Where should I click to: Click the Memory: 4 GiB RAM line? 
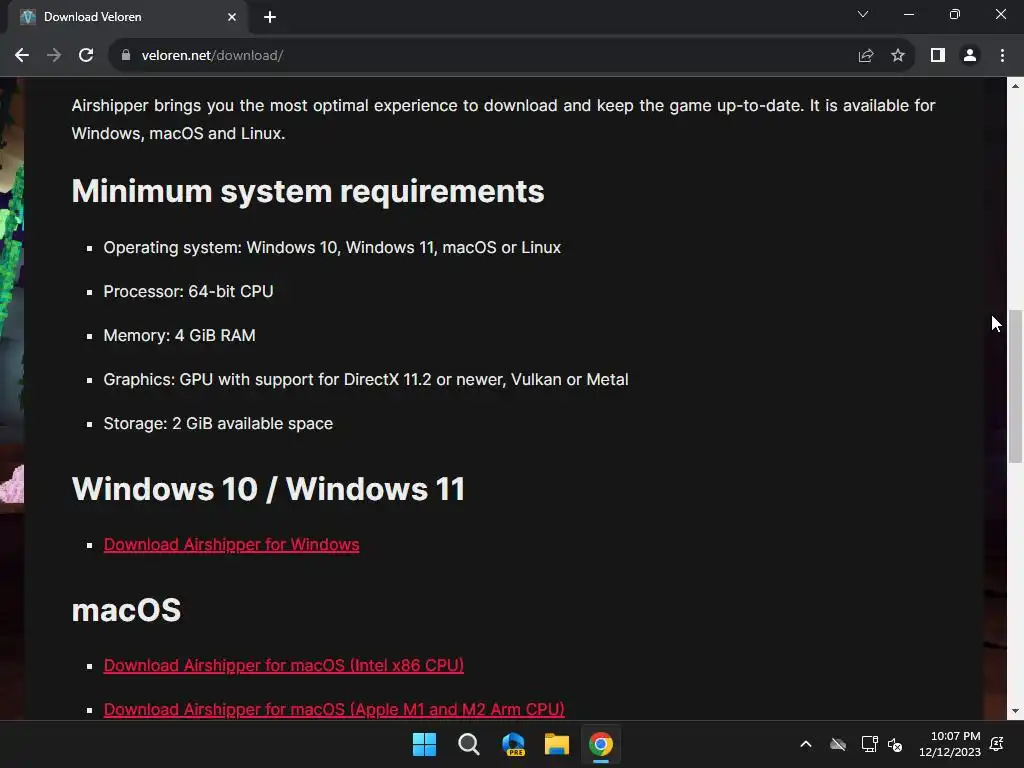[180, 336]
